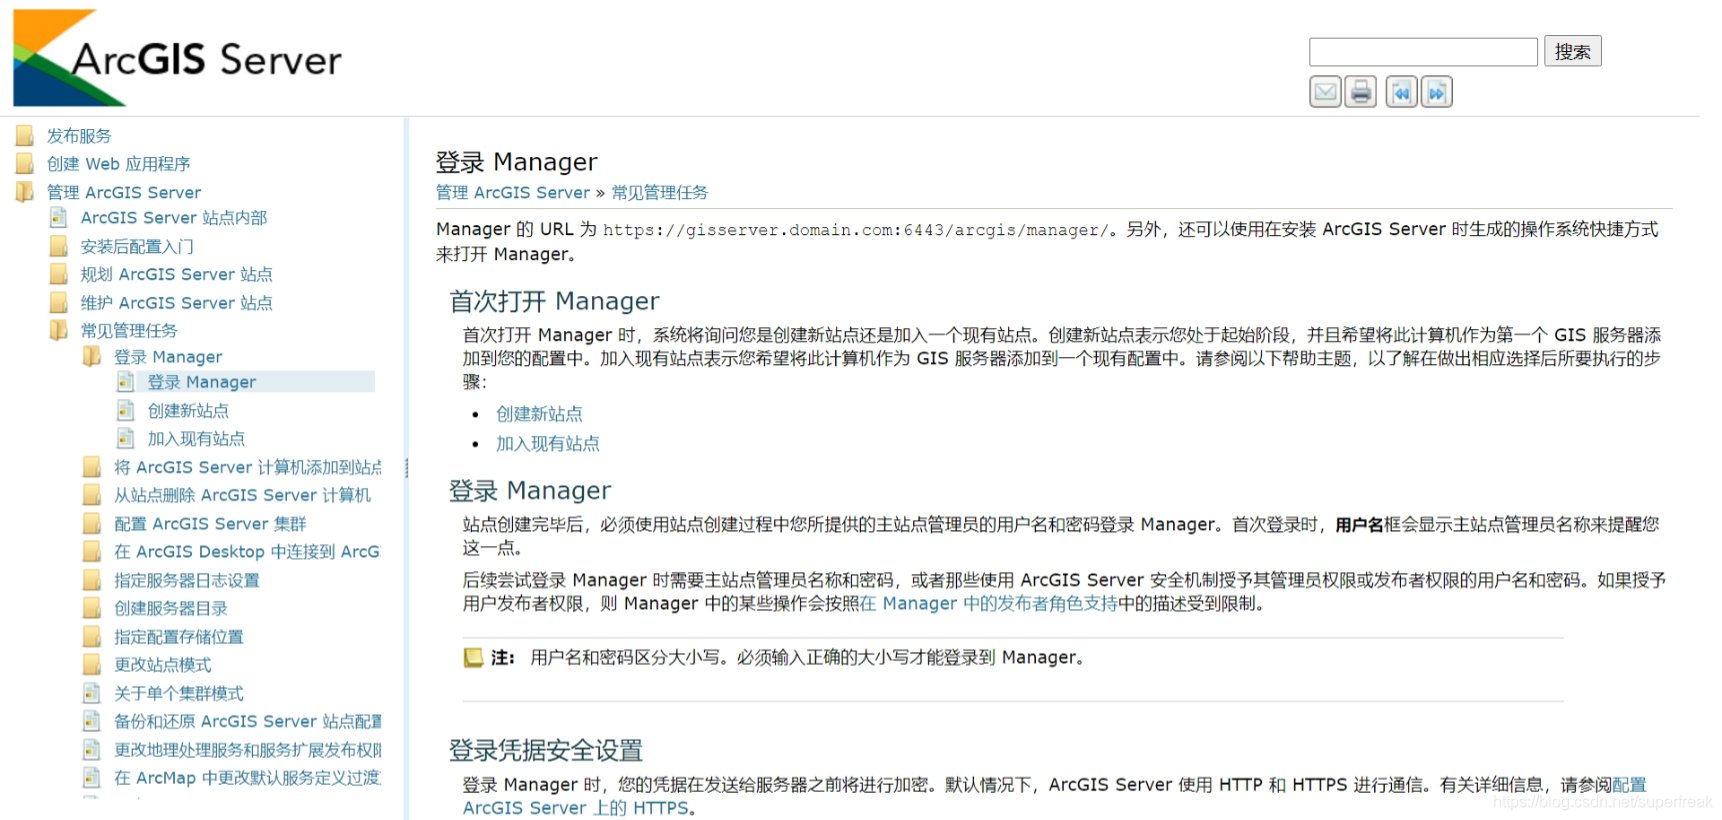1722x820 pixels.
Task: Open 发布服务 in the tree
Action: tap(79, 136)
